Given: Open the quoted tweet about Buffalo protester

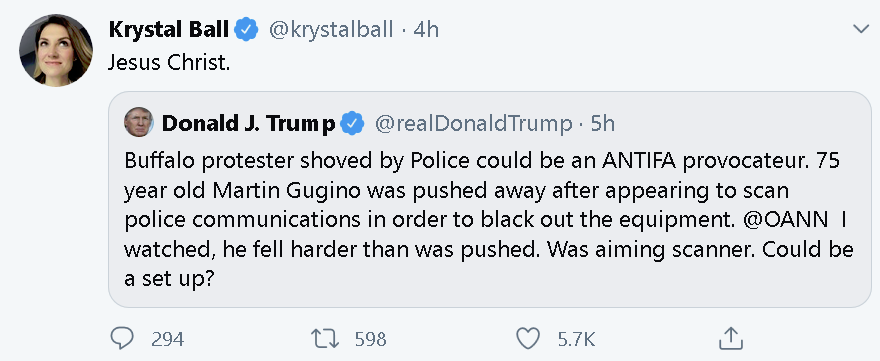Looking at the screenshot, I should (489, 199).
